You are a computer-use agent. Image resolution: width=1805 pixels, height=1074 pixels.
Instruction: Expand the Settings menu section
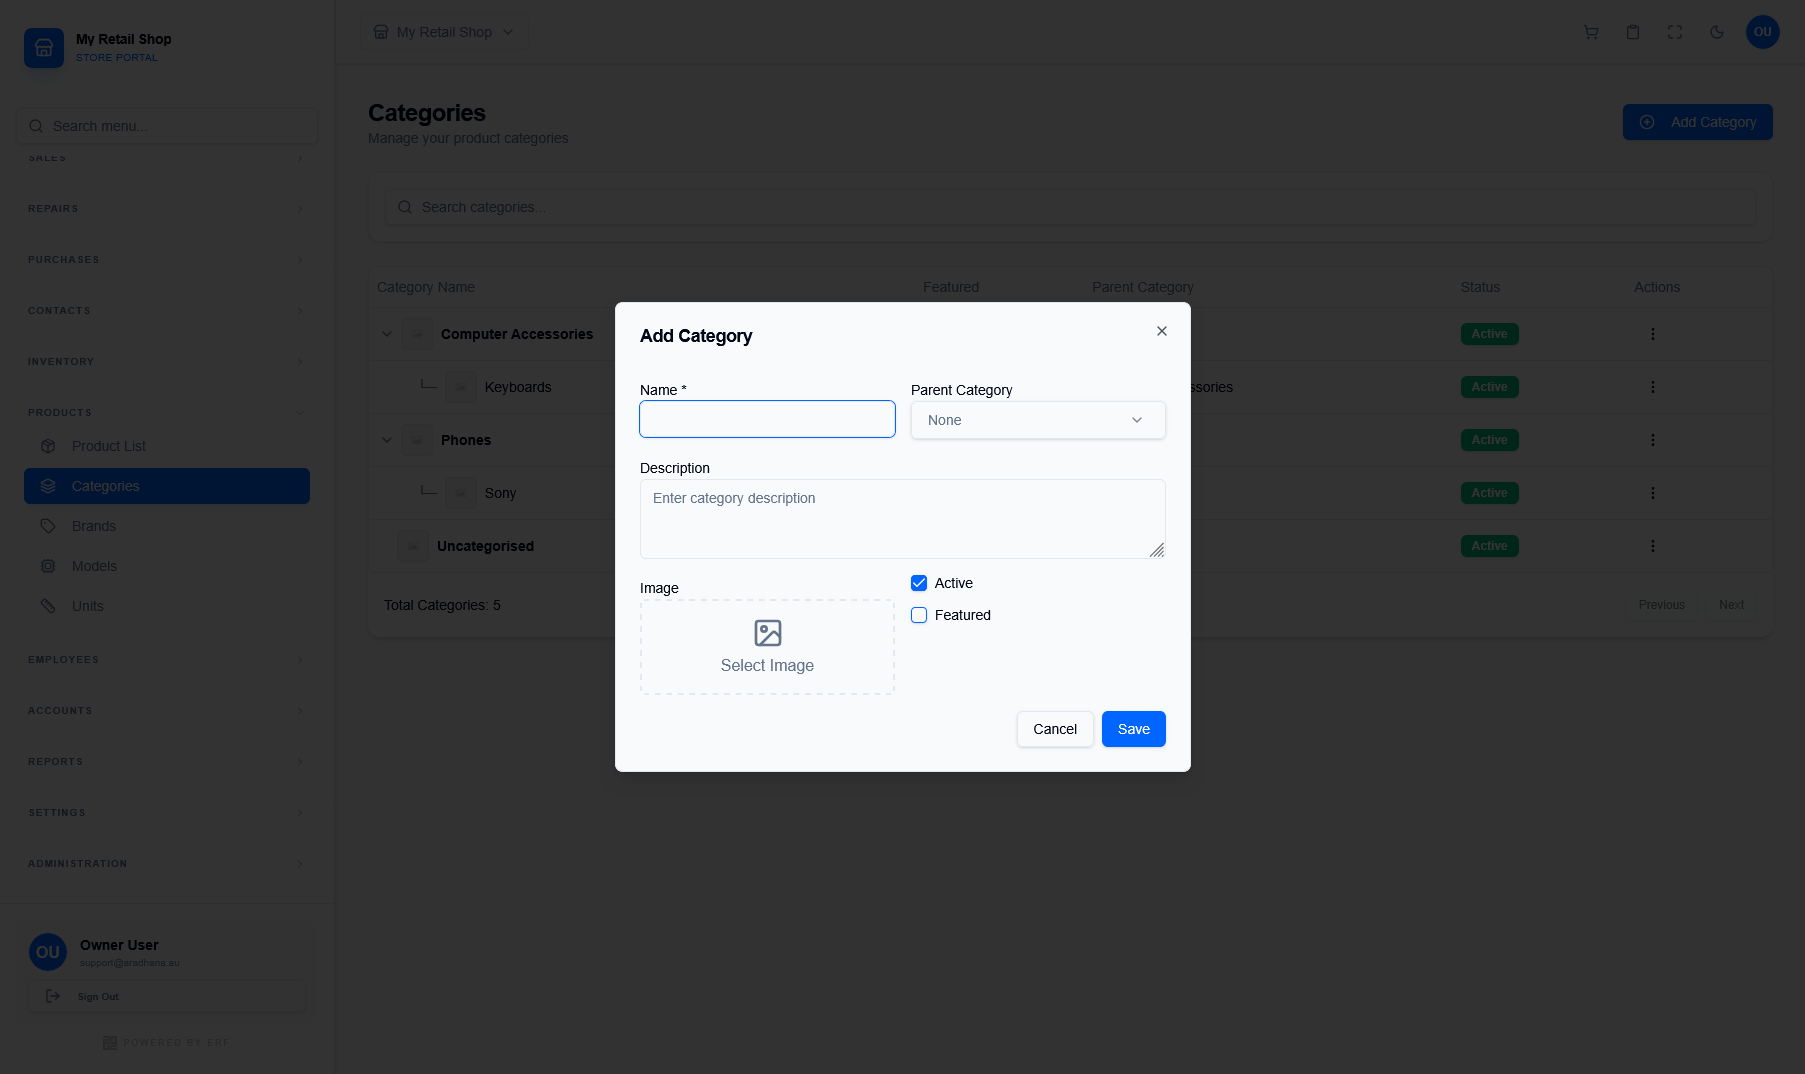coord(166,813)
